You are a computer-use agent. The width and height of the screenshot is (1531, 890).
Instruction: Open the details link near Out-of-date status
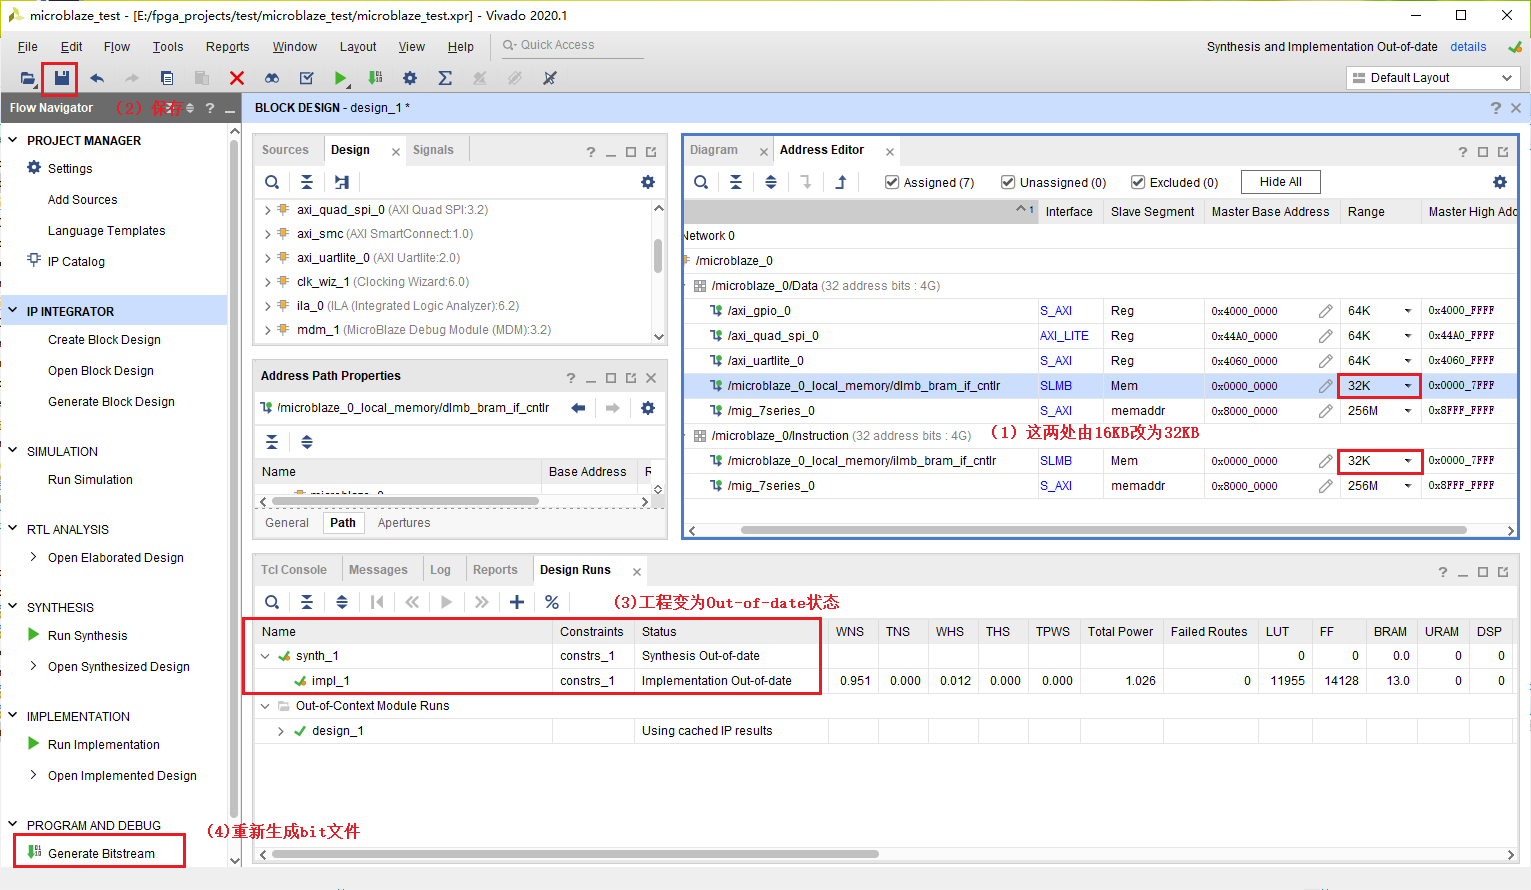coord(1467,46)
